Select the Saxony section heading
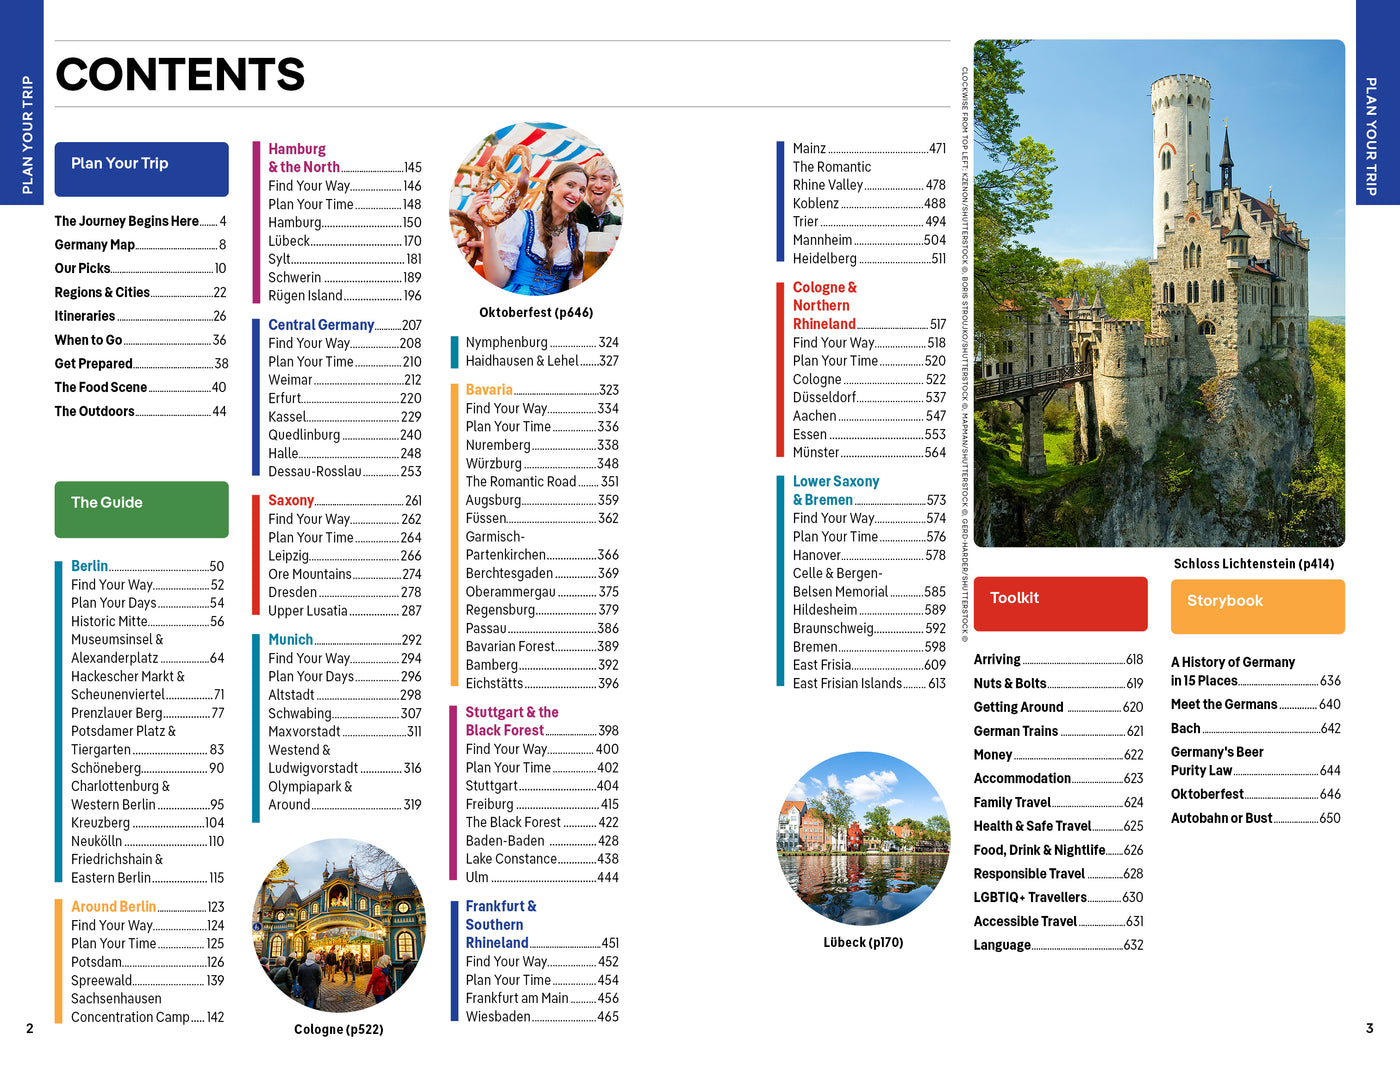The image size is (1400, 1077). click(293, 500)
